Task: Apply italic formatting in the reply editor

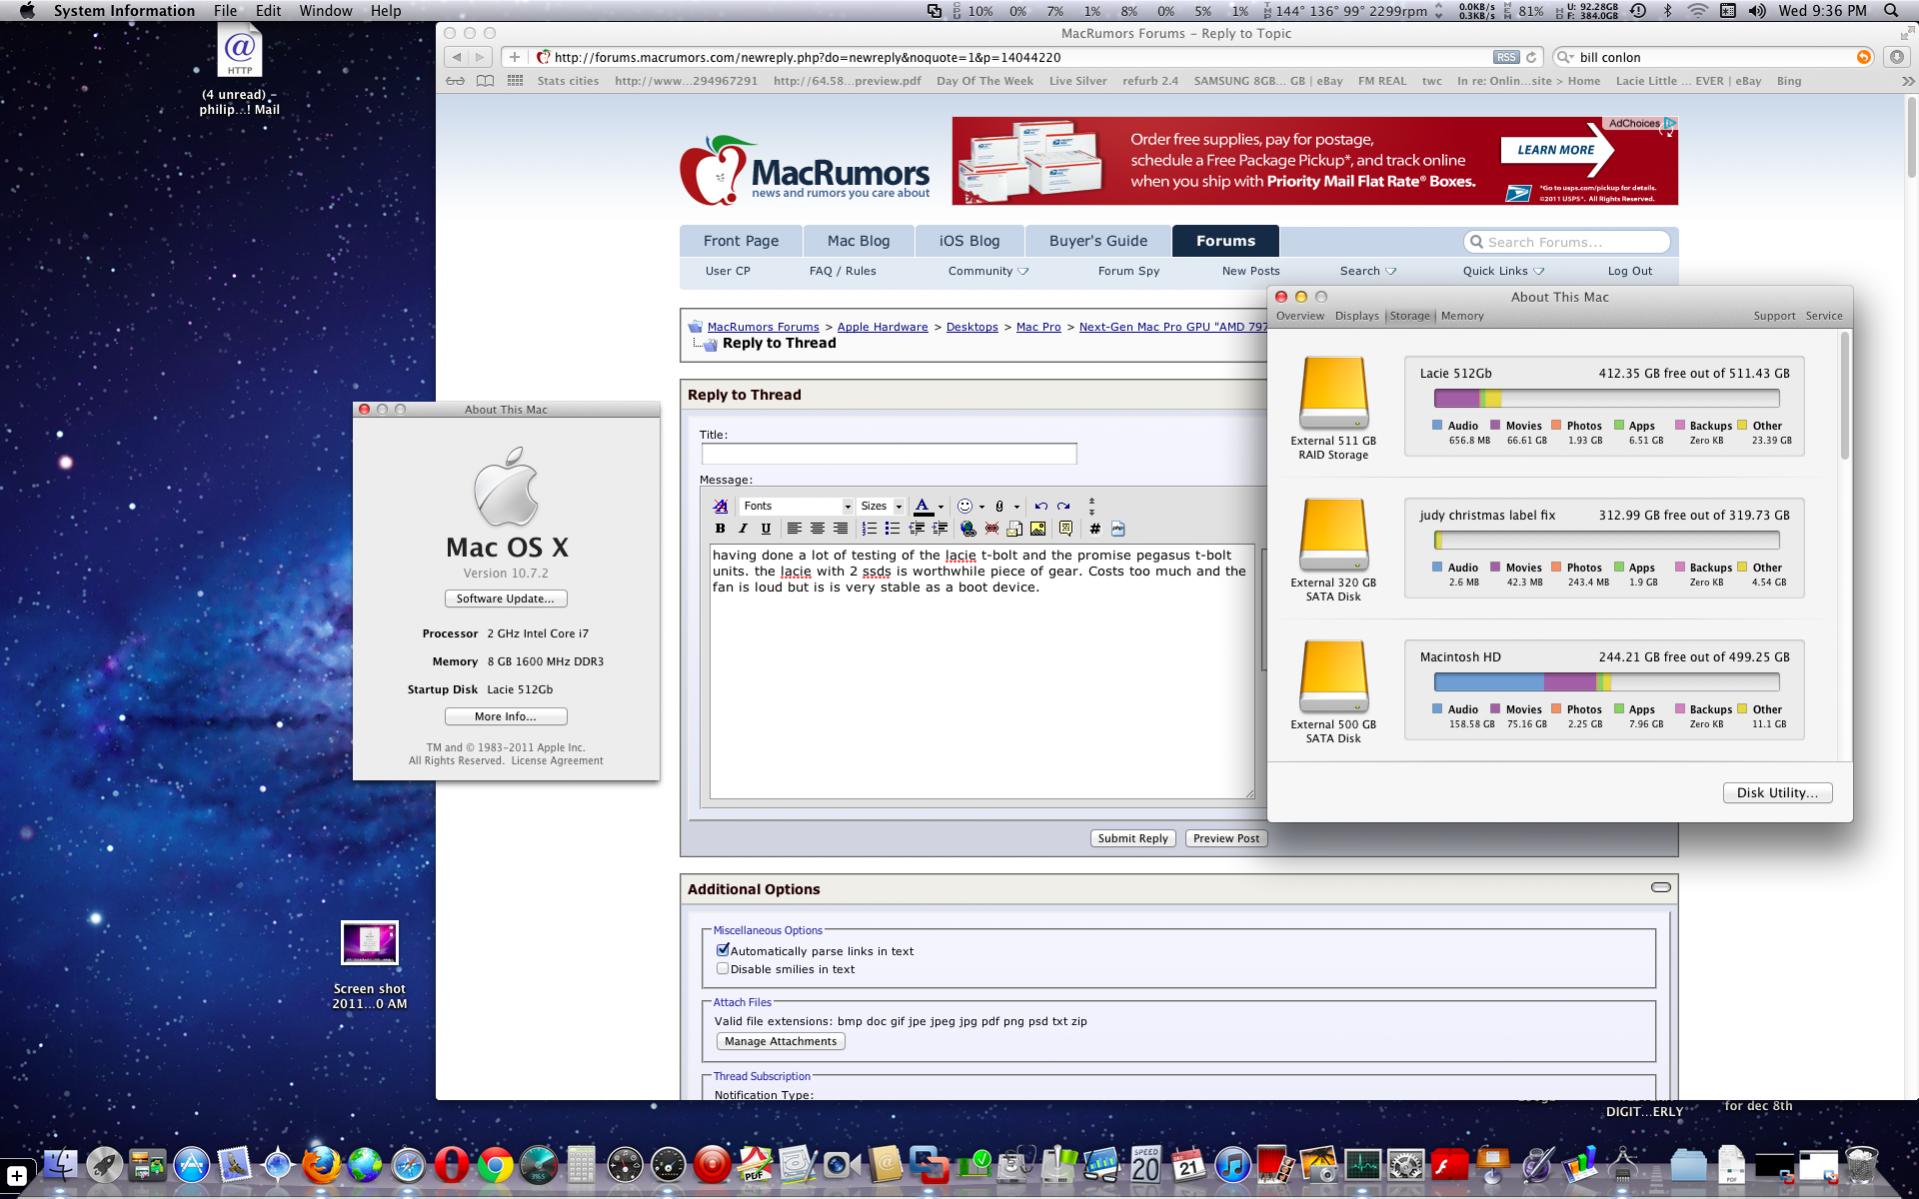Action: (743, 528)
